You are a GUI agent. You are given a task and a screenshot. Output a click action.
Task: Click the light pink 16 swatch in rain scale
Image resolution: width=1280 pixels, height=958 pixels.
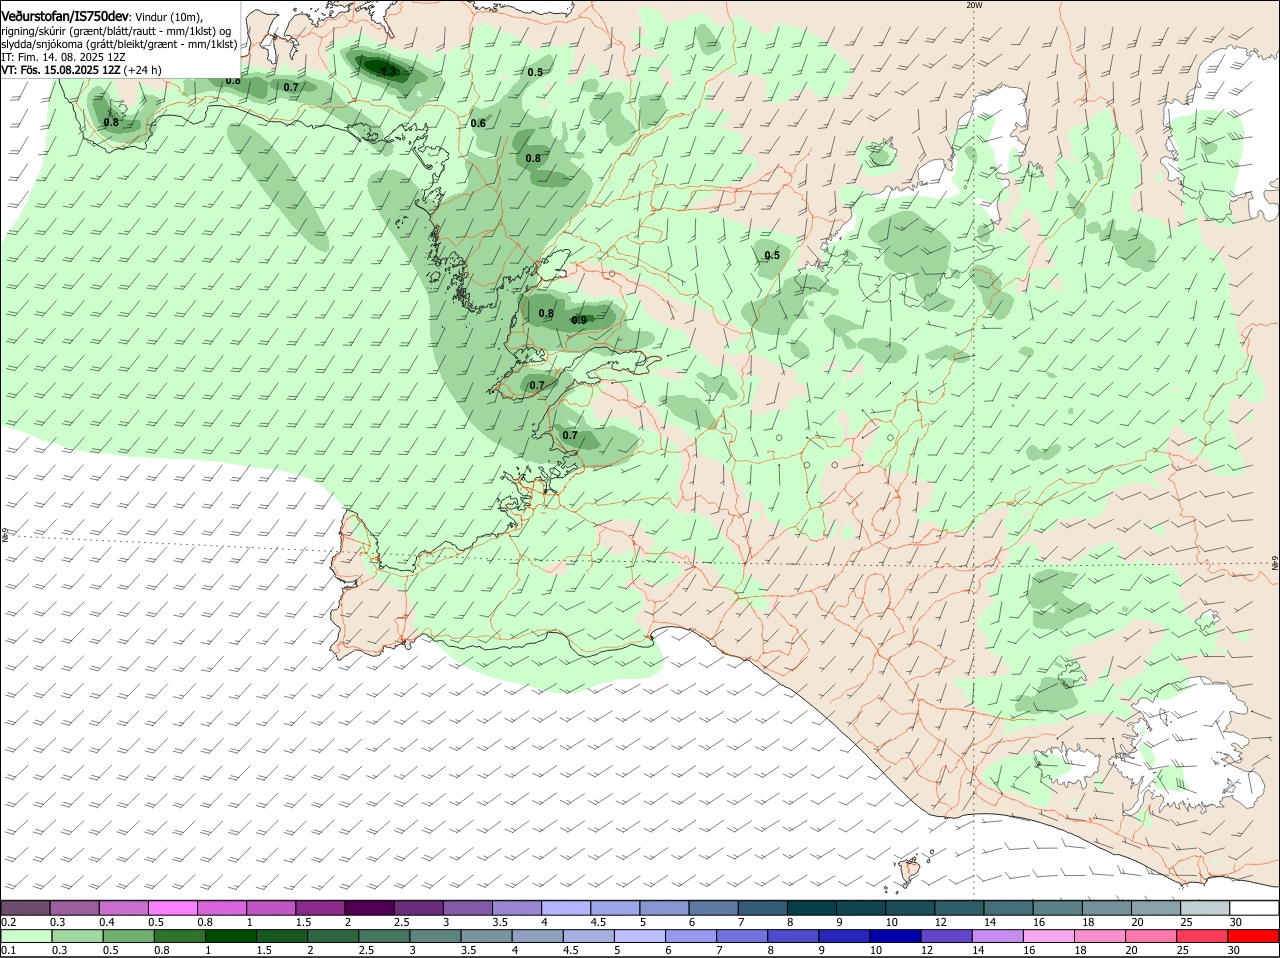click(x=1048, y=937)
